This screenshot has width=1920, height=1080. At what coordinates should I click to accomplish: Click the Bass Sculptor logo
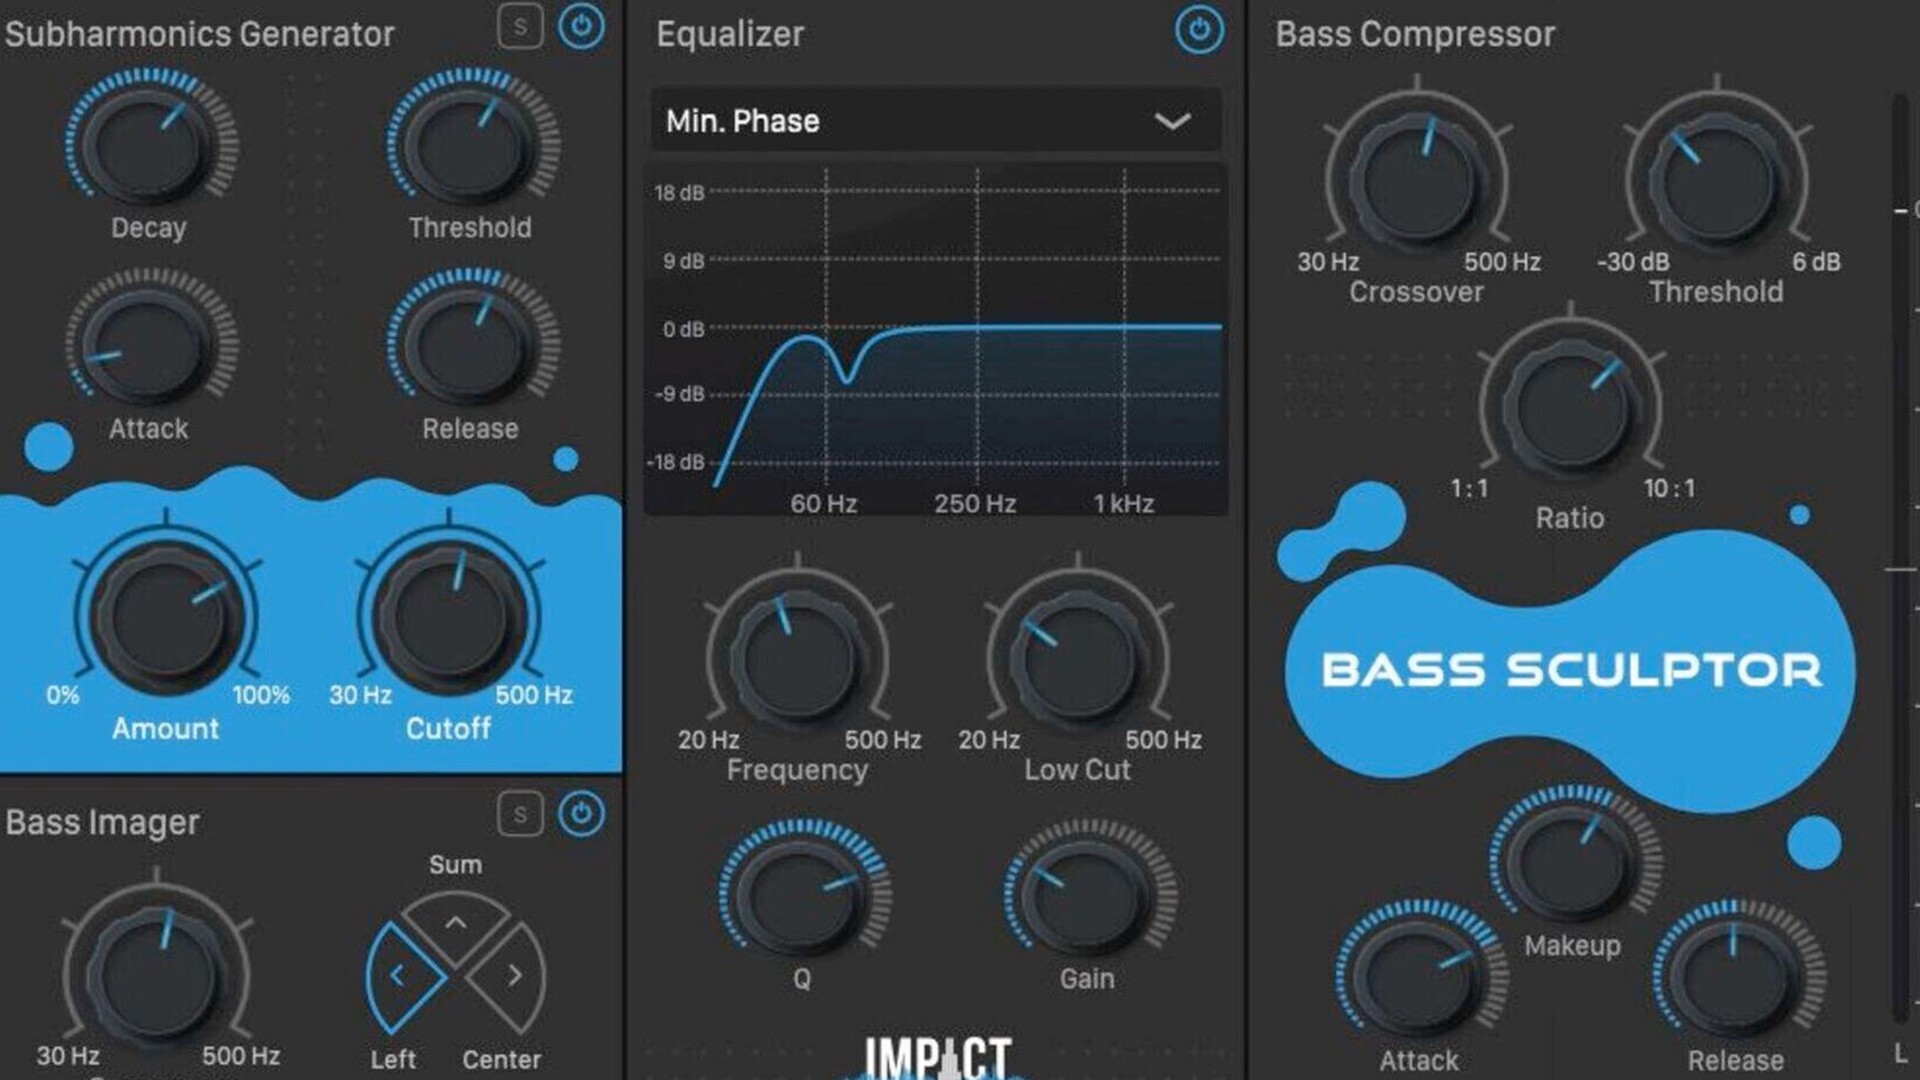click(x=1572, y=670)
